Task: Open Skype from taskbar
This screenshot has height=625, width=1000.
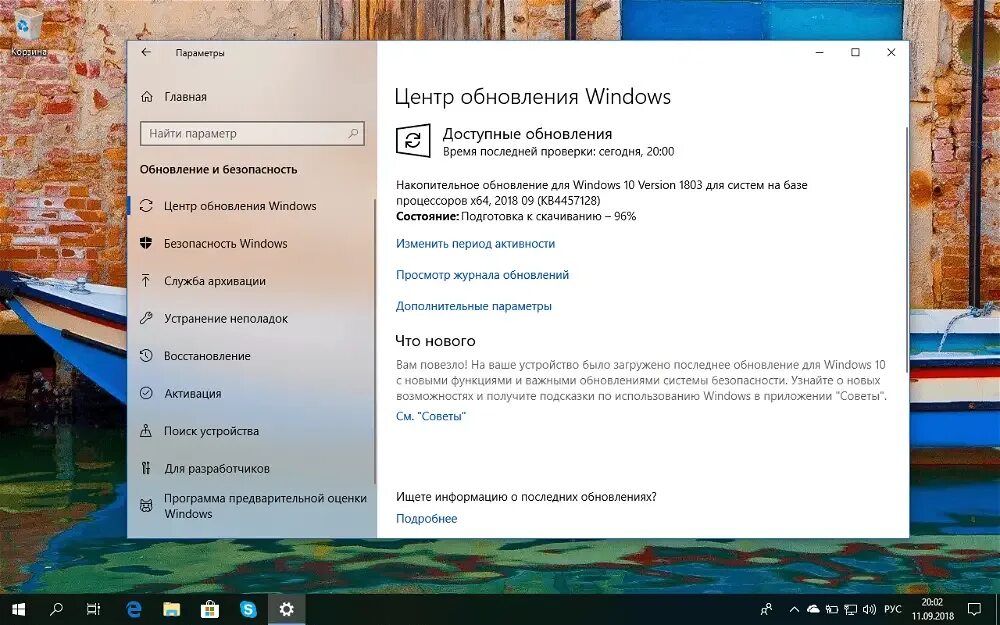Action: pos(248,609)
